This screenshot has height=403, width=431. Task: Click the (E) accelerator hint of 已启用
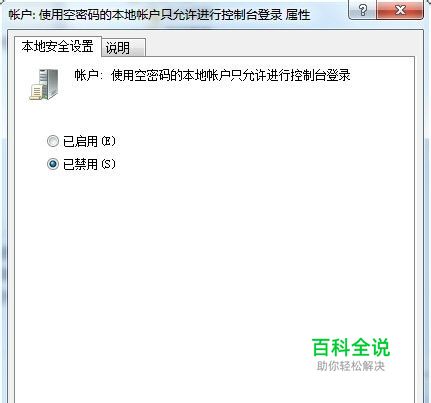tap(108, 141)
